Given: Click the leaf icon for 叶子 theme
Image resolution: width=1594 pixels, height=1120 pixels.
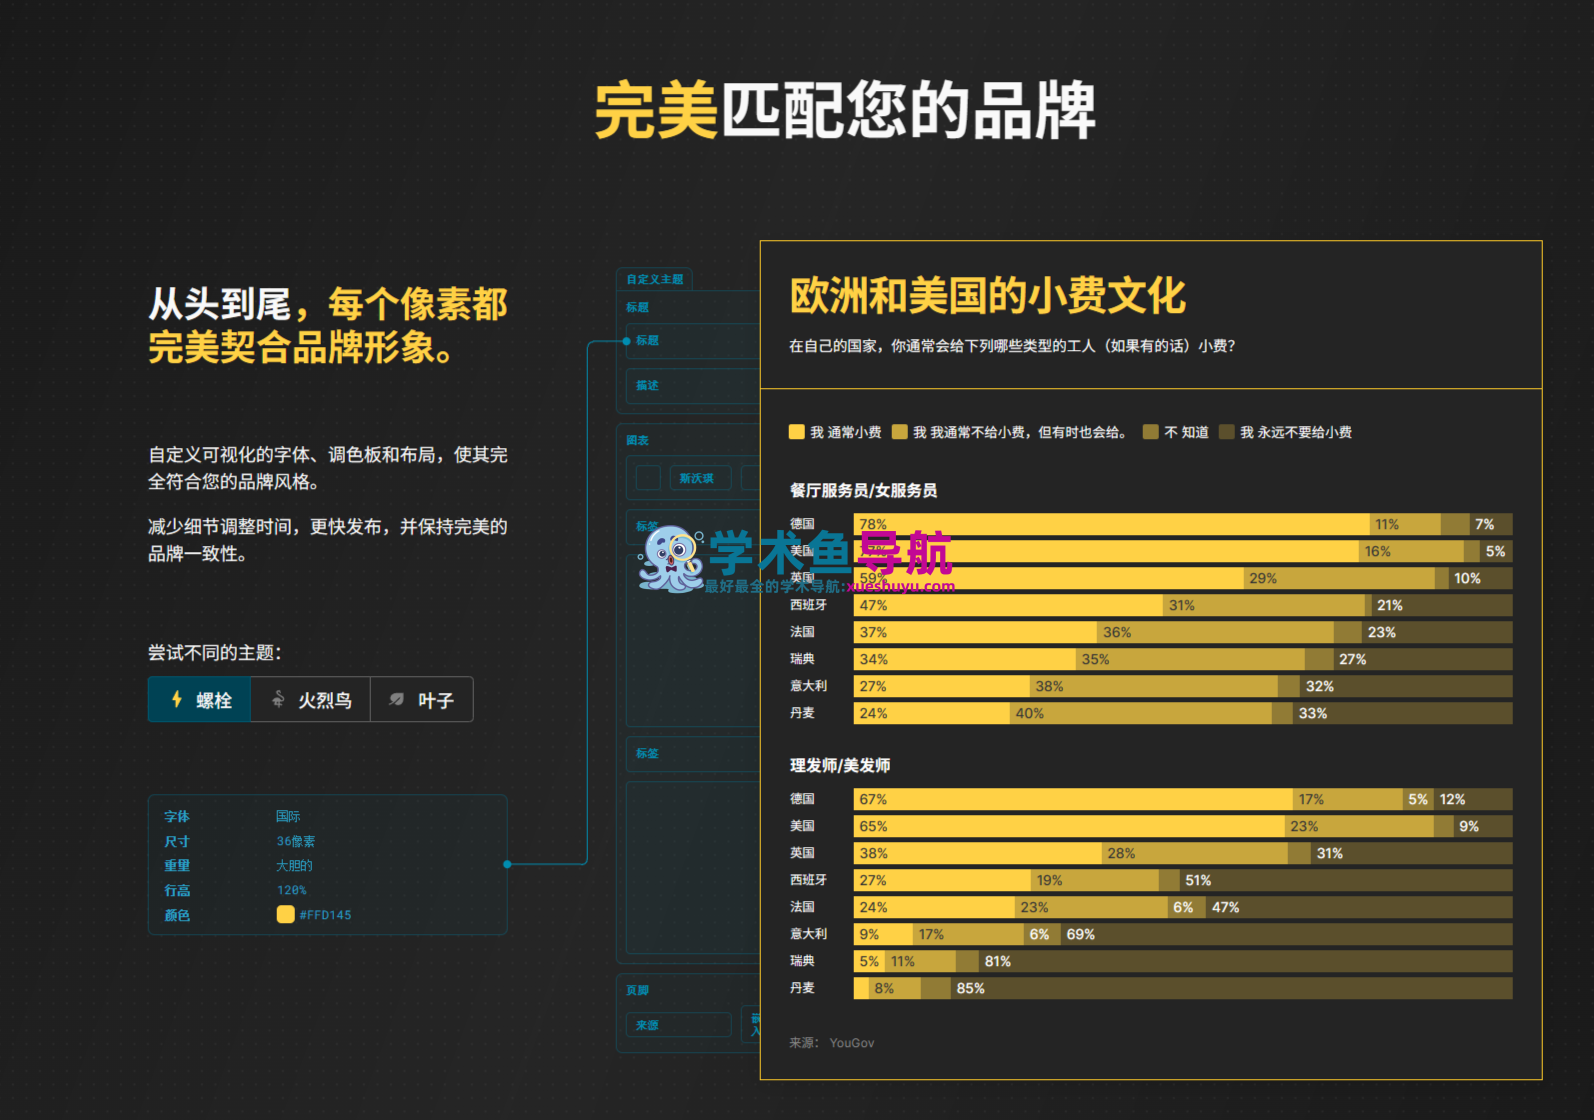Looking at the screenshot, I should tap(397, 700).
